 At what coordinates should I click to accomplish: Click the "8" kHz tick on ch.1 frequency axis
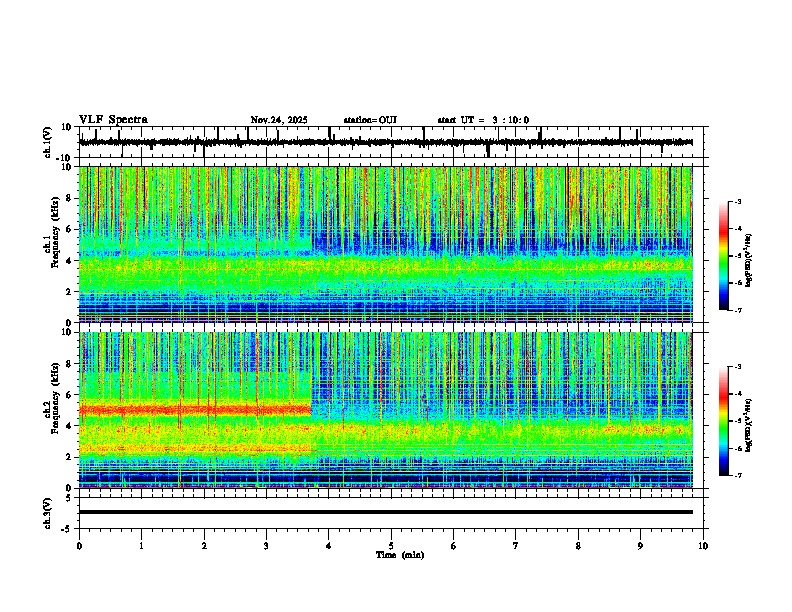coord(70,198)
